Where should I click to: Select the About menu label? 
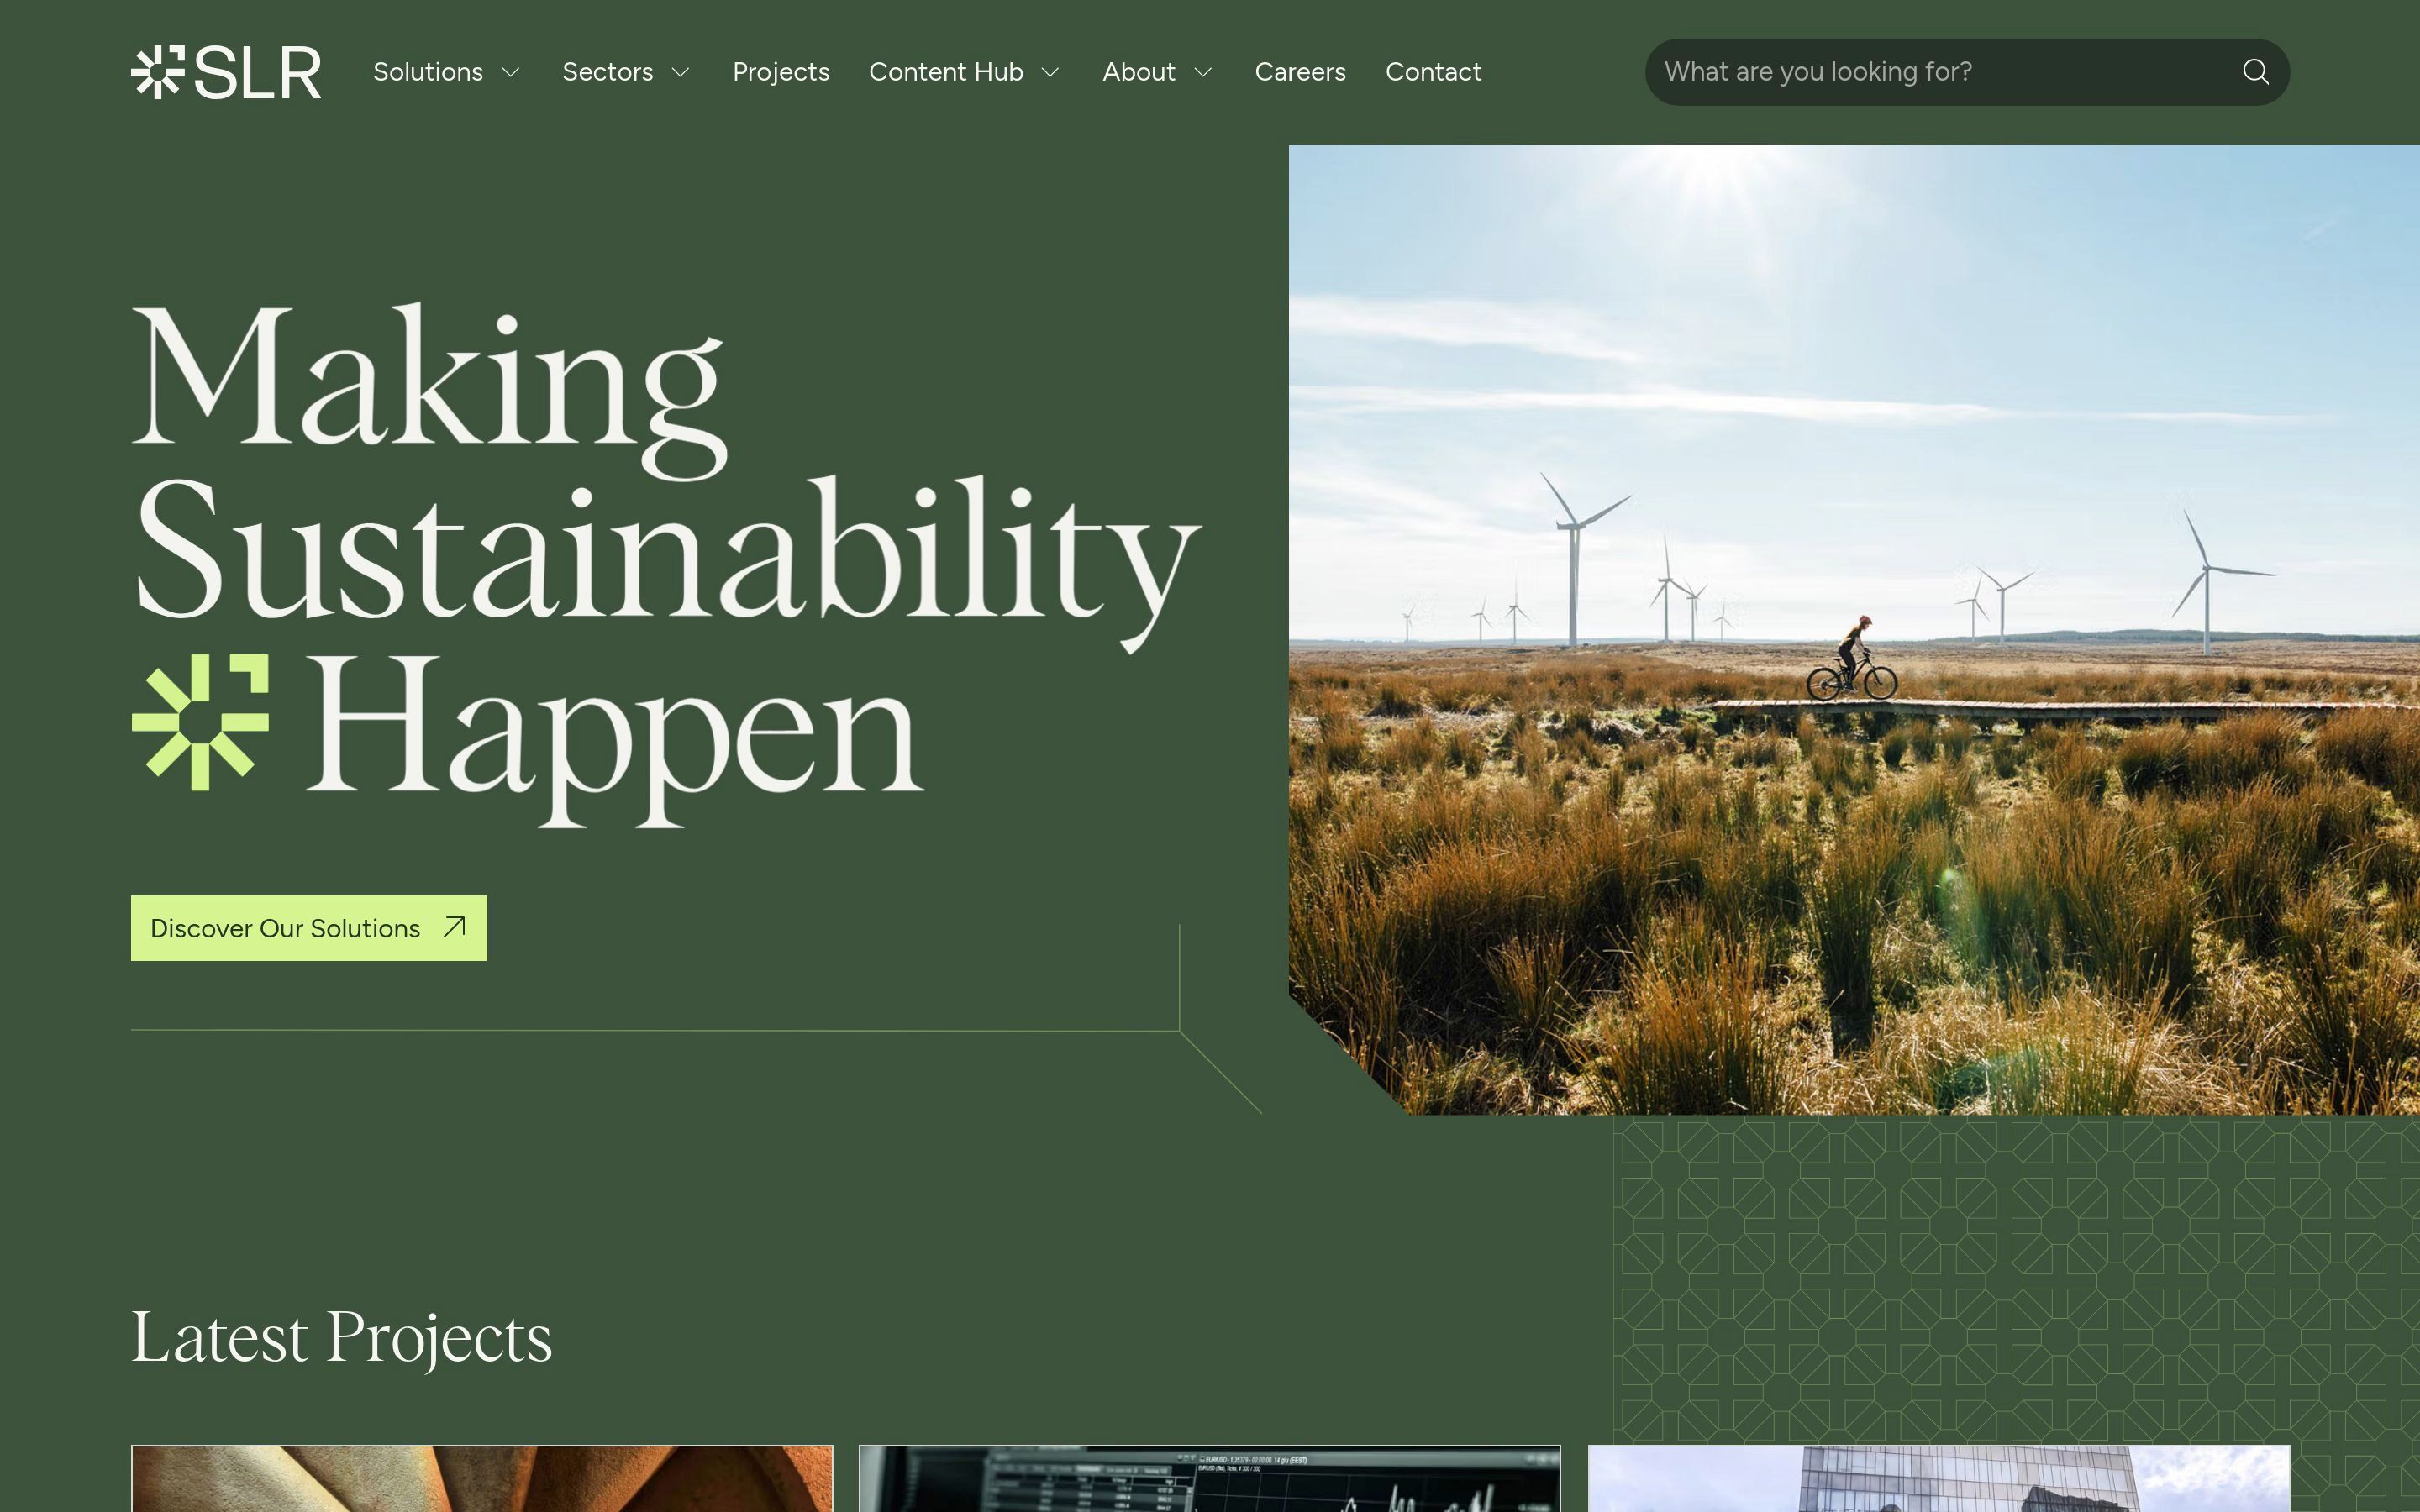(1138, 72)
